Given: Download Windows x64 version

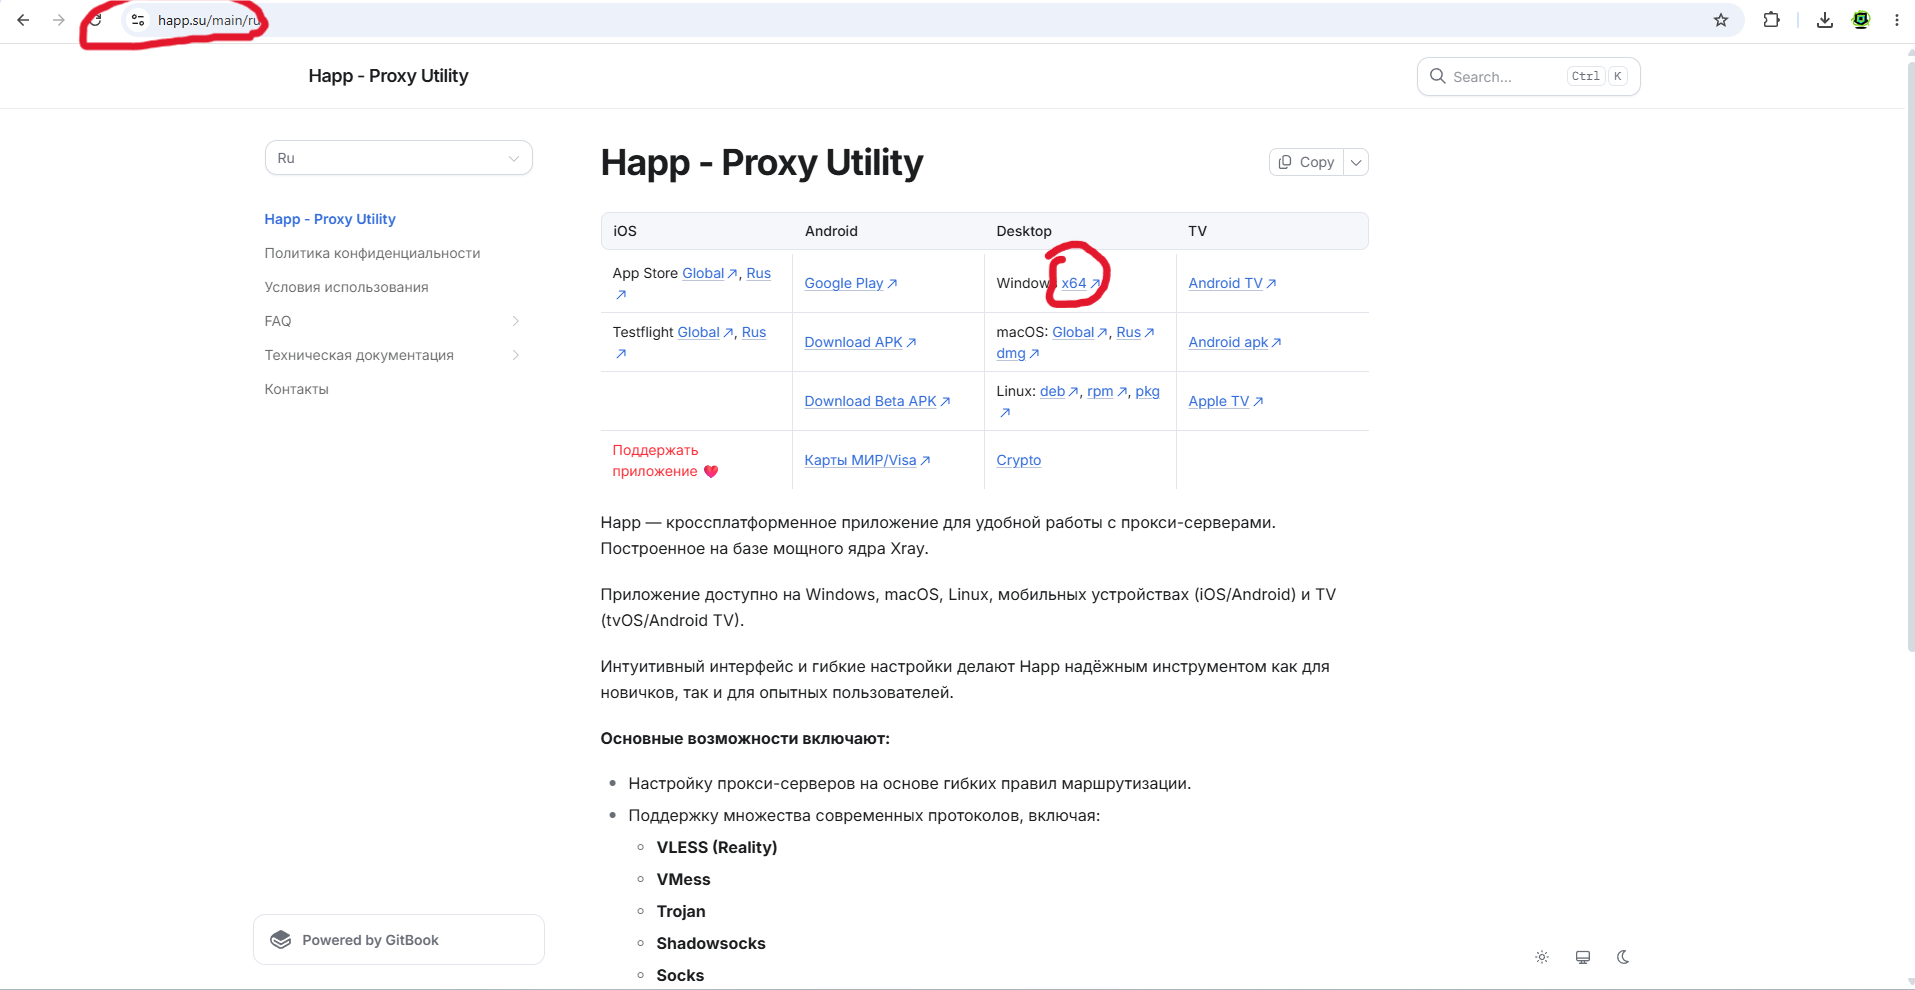Looking at the screenshot, I should [1080, 283].
